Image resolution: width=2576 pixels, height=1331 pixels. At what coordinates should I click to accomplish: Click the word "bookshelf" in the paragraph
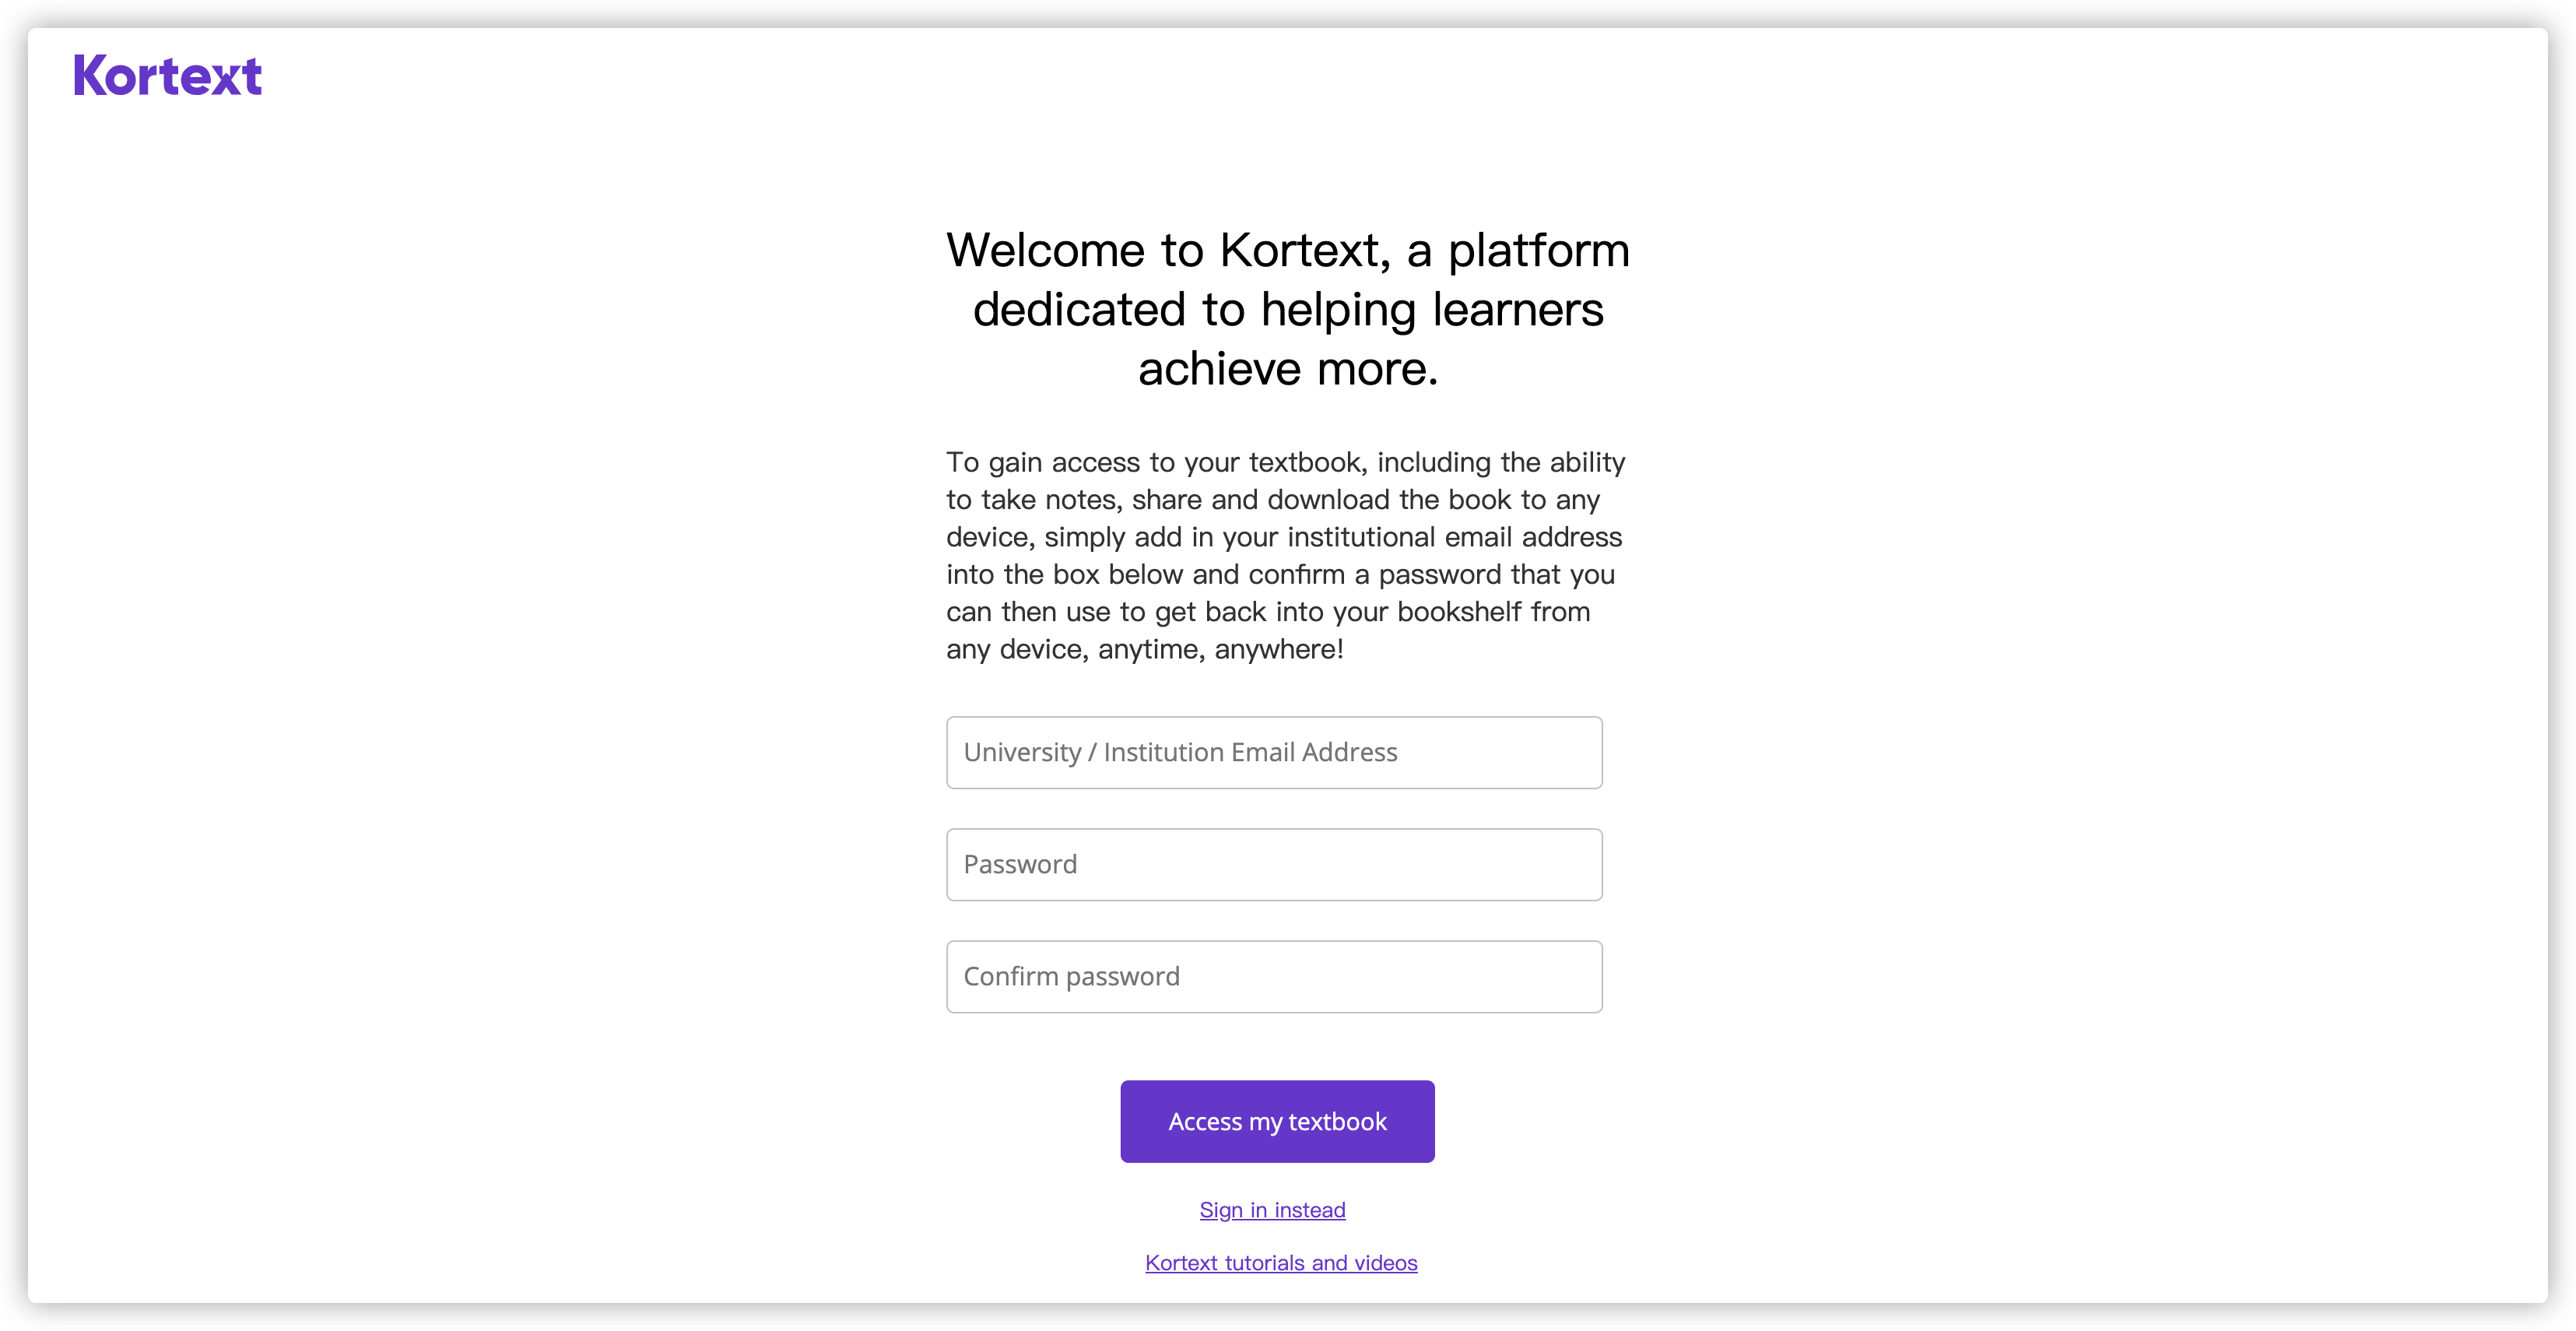coord(1459,611)
